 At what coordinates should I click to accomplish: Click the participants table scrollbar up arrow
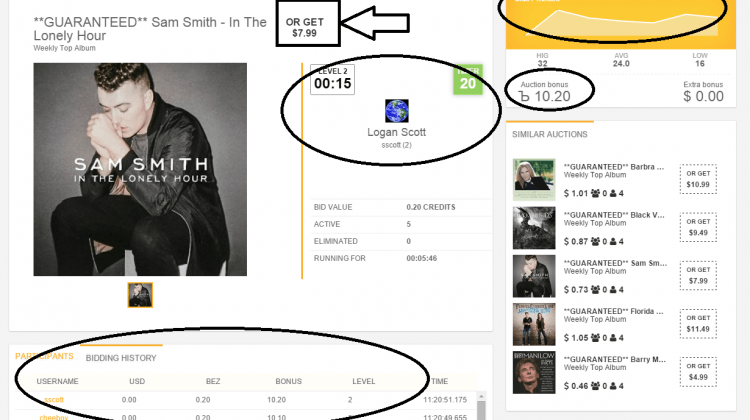(x=481, y=397)
